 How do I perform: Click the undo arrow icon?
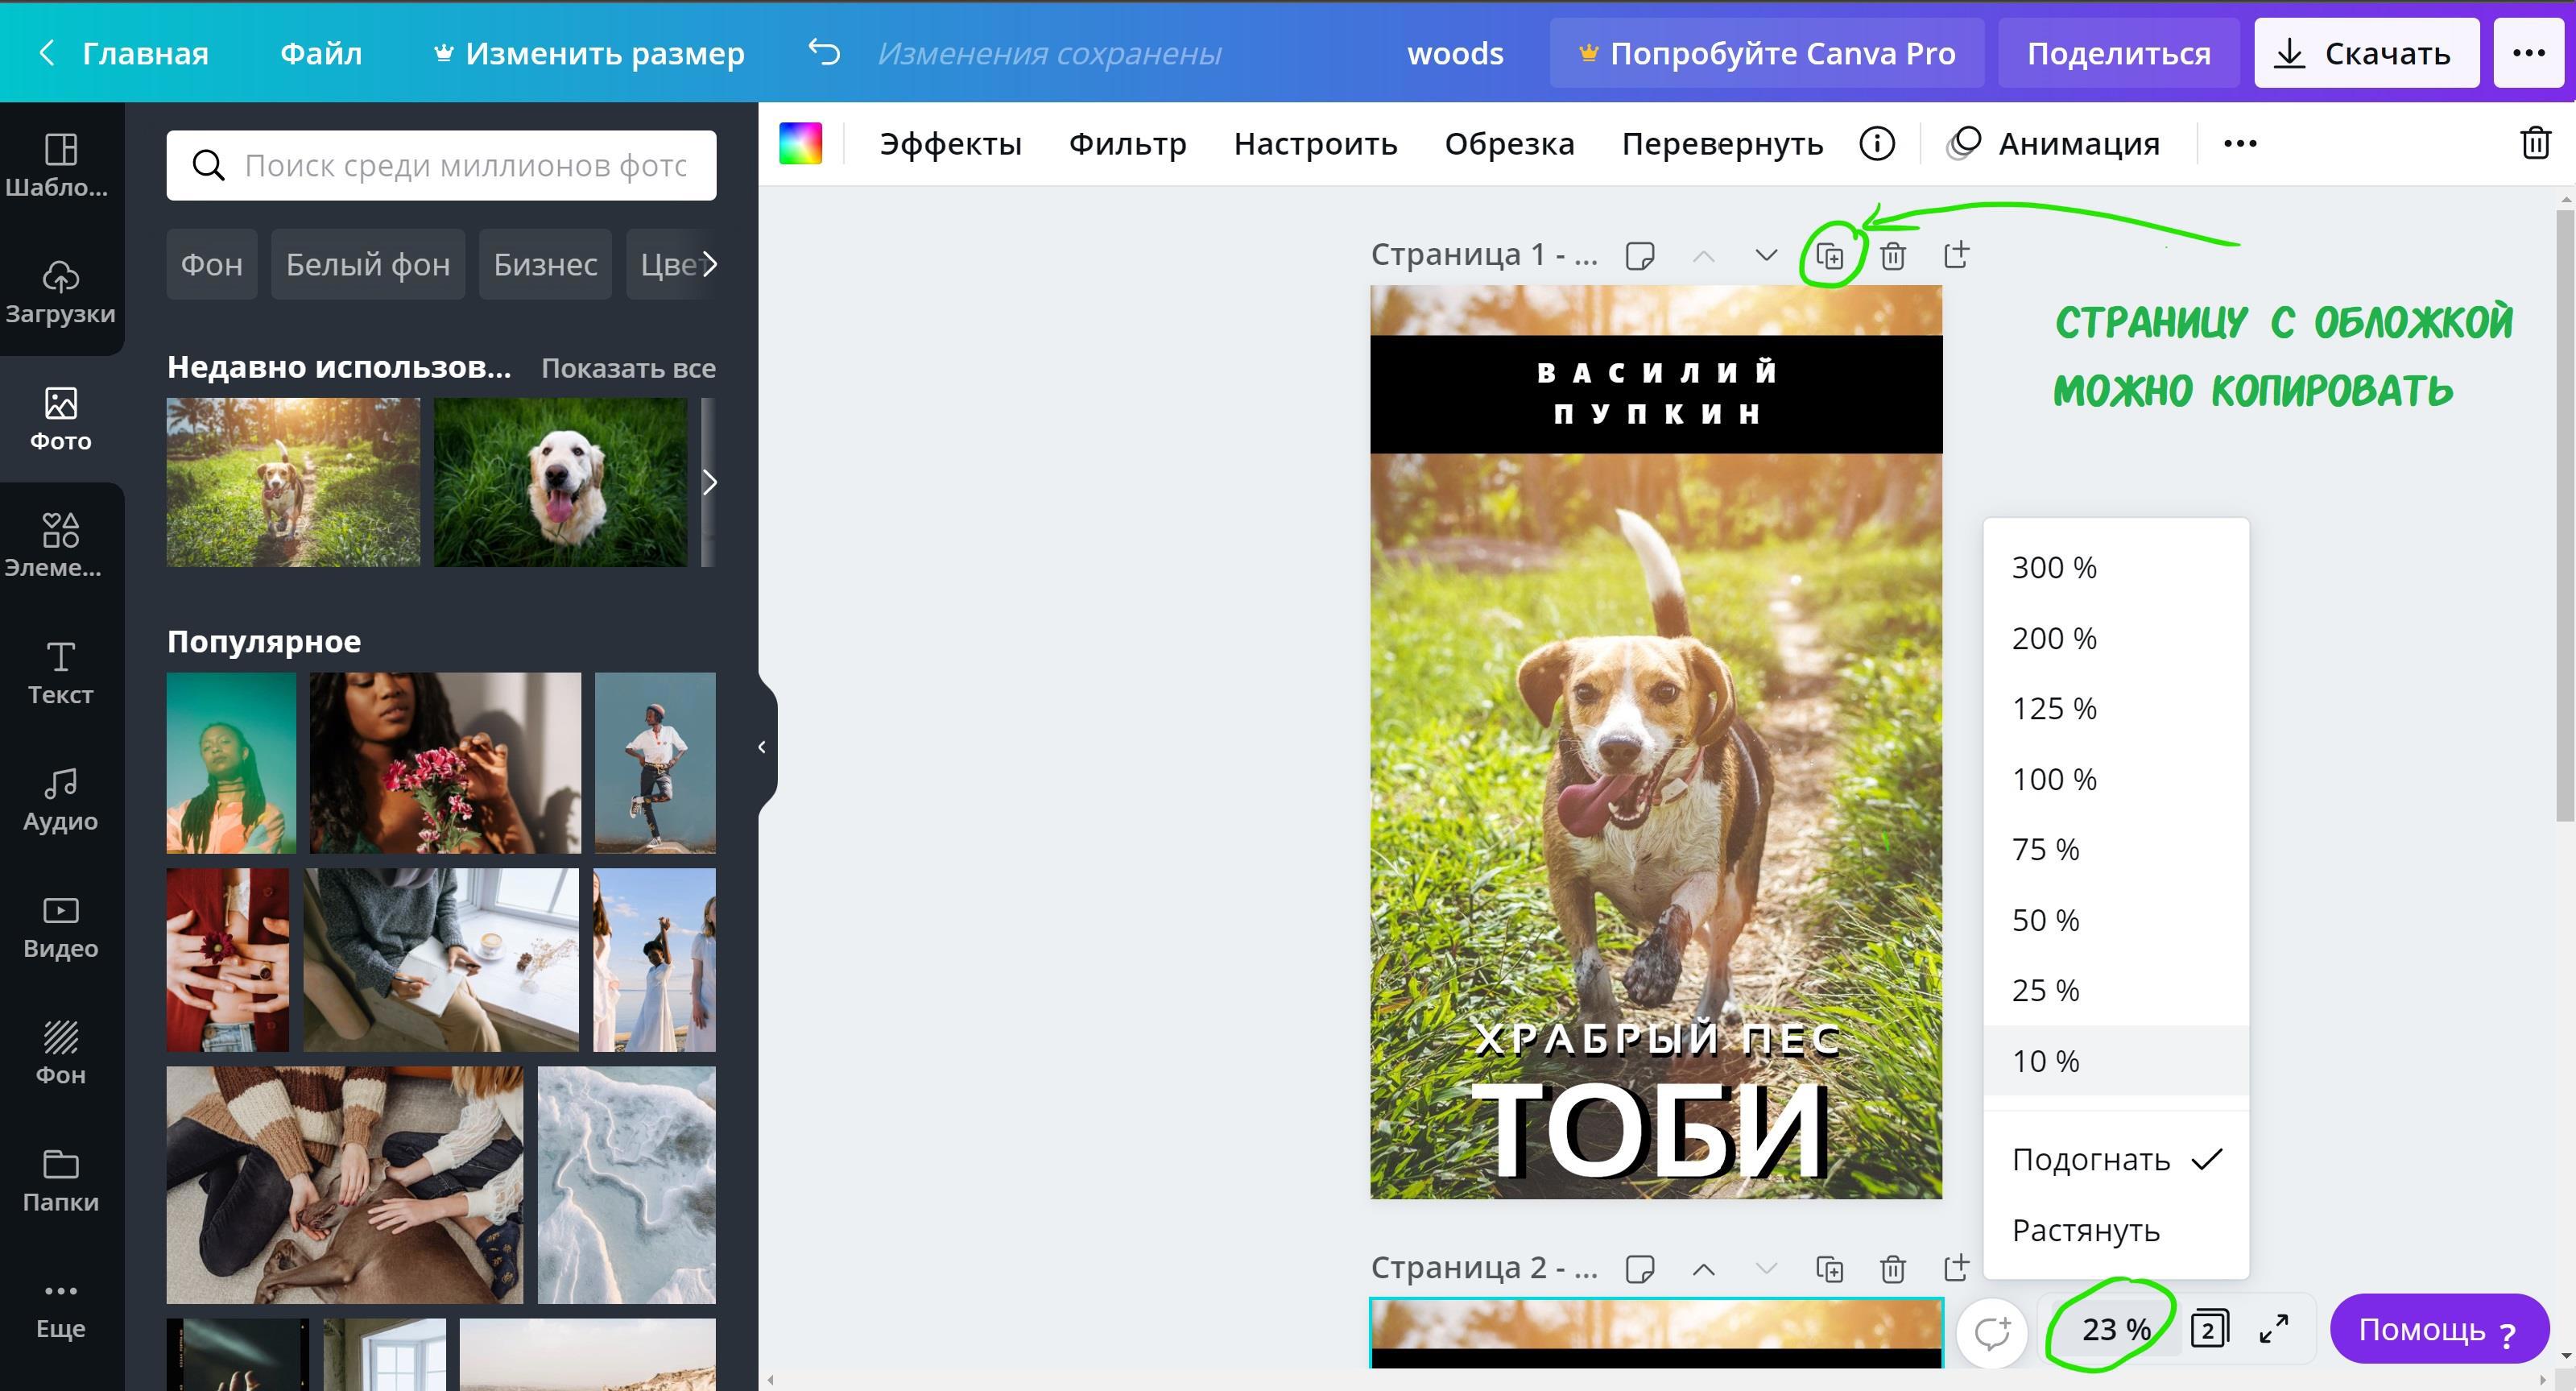(x=824, y=52)
